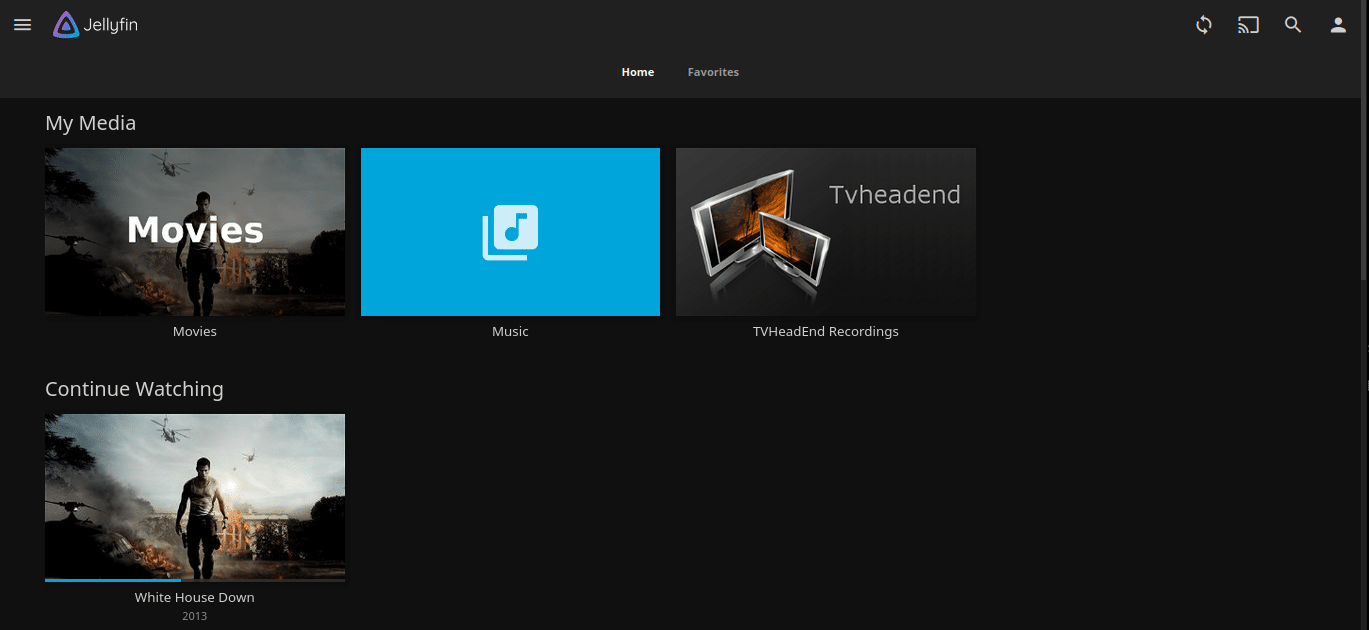Click the Jellyfin logo
Image resolution: width=1369 pixels, height=630 pixels.
(95, 25)
